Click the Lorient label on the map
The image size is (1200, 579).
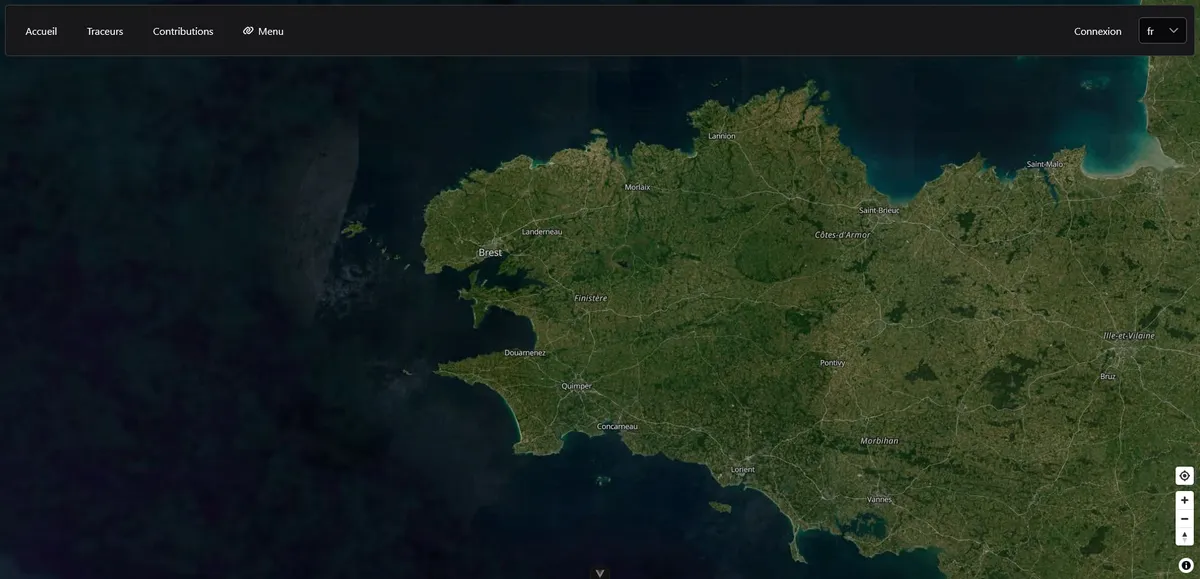click(x=741, y=469)
